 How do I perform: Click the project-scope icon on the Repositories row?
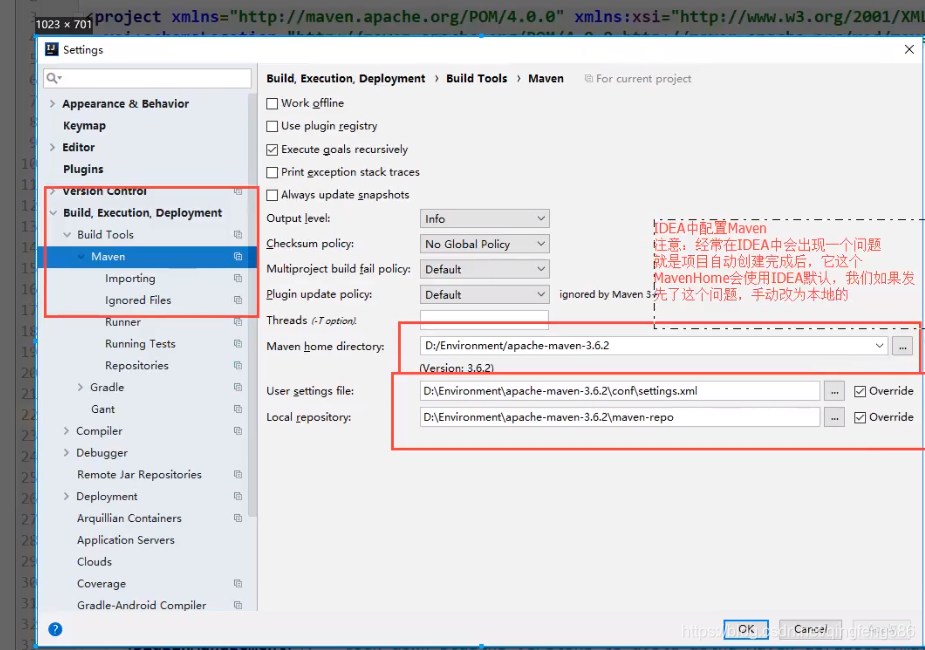(238, 366)
